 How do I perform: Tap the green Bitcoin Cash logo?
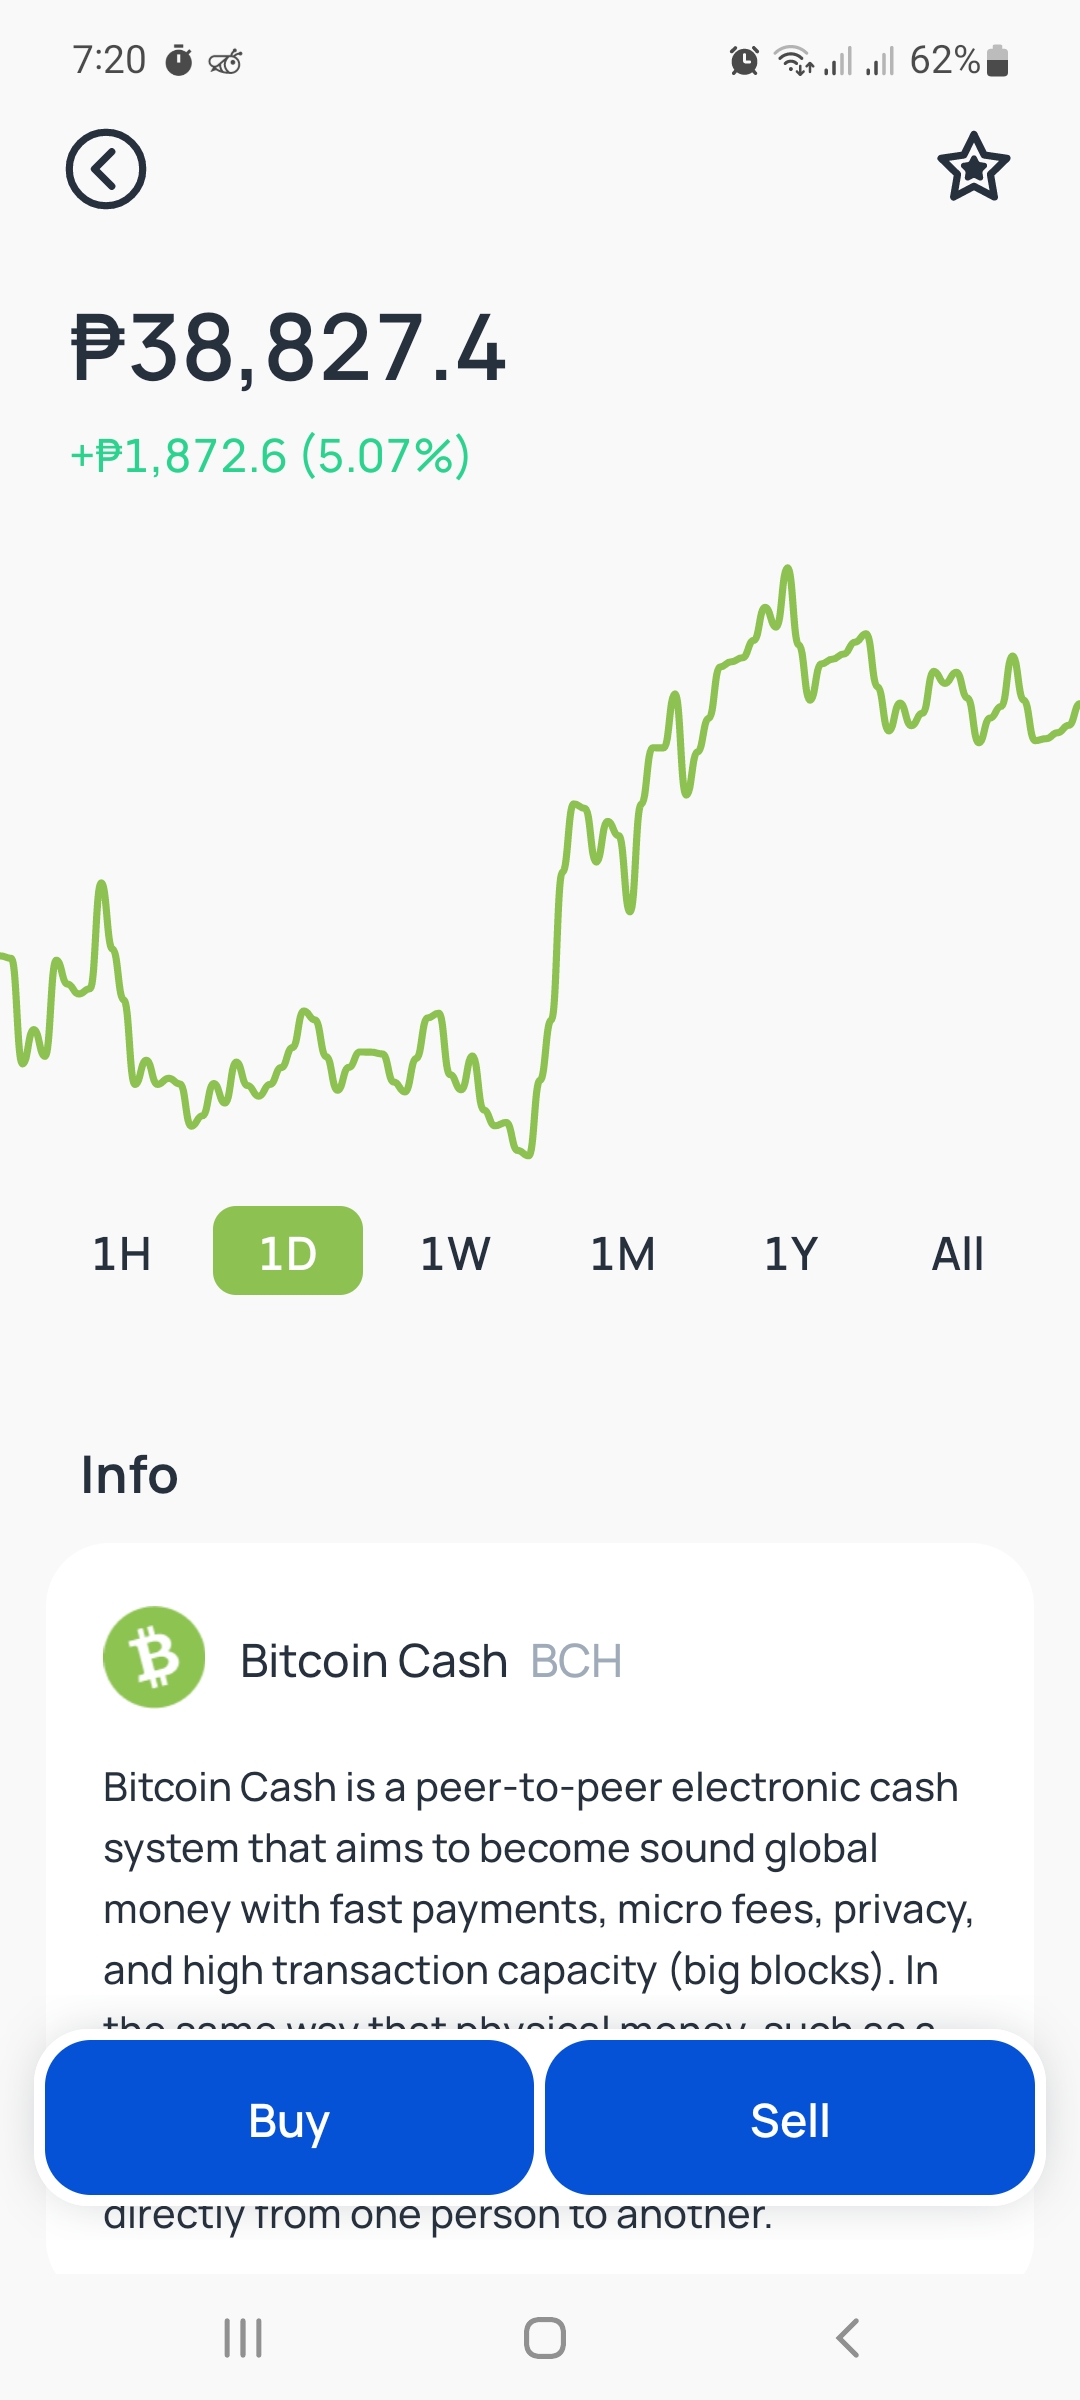point(154,1657)
